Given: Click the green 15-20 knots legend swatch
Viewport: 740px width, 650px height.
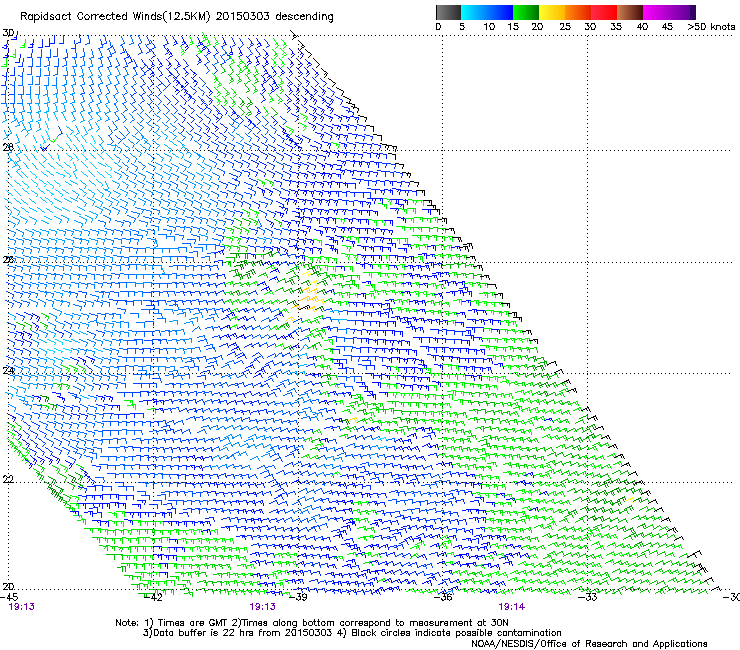Looking at the screenshot, I should click(526, 12).
